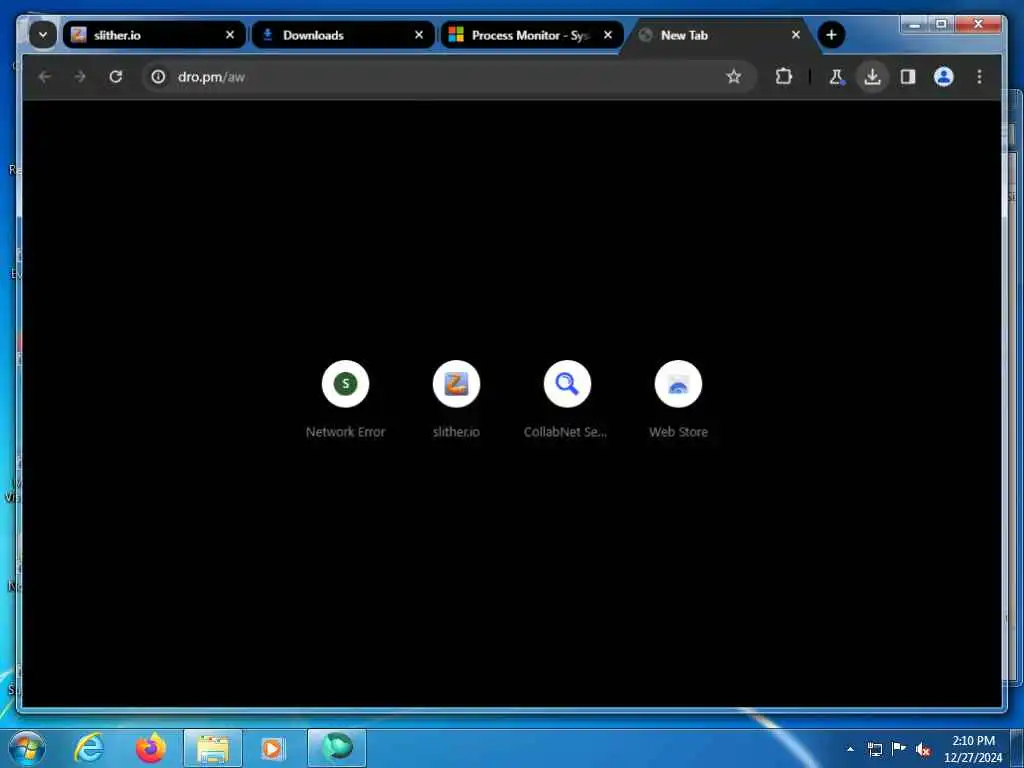Open the network tray icon
Image resolution: width=1024 pixels, height=768 pixels.
click(x=874, y=749)
